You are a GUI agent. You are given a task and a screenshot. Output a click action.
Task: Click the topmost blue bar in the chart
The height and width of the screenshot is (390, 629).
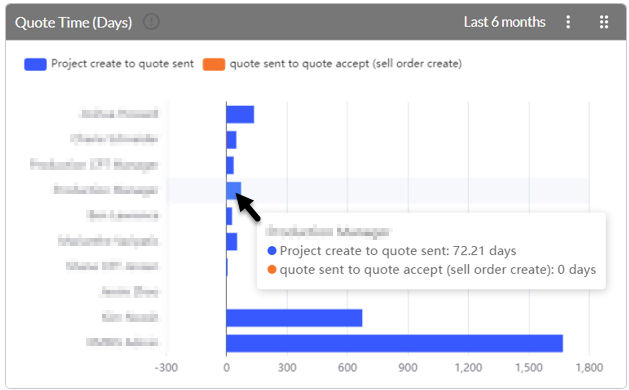(240, 114)
